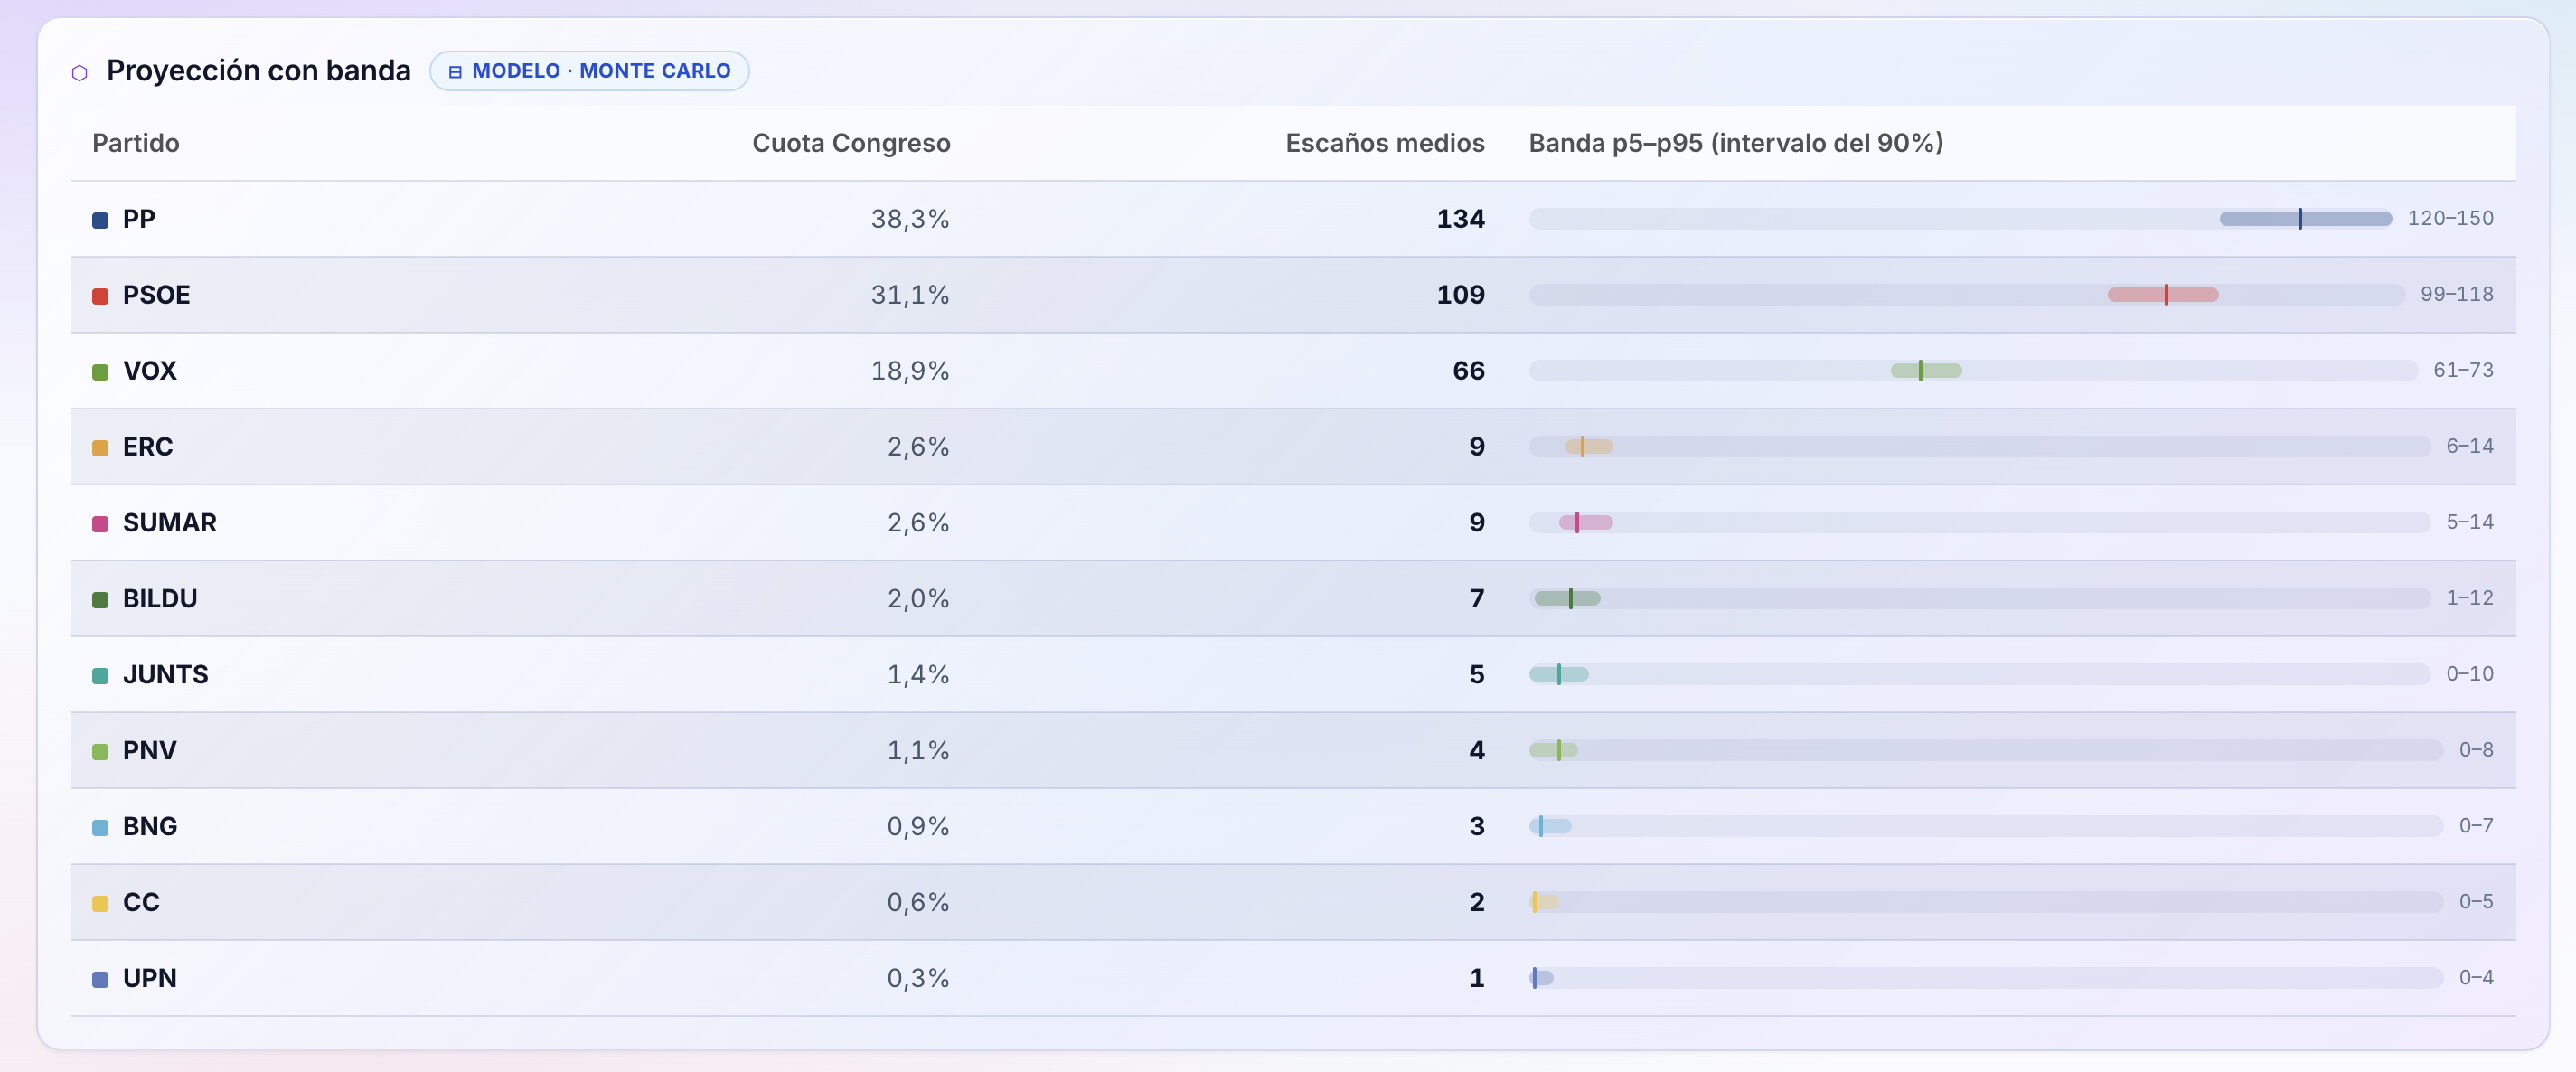Click the 38,3% quota value for PP
Screen dimensions: 2576x1072
click(x=910, y=219)
